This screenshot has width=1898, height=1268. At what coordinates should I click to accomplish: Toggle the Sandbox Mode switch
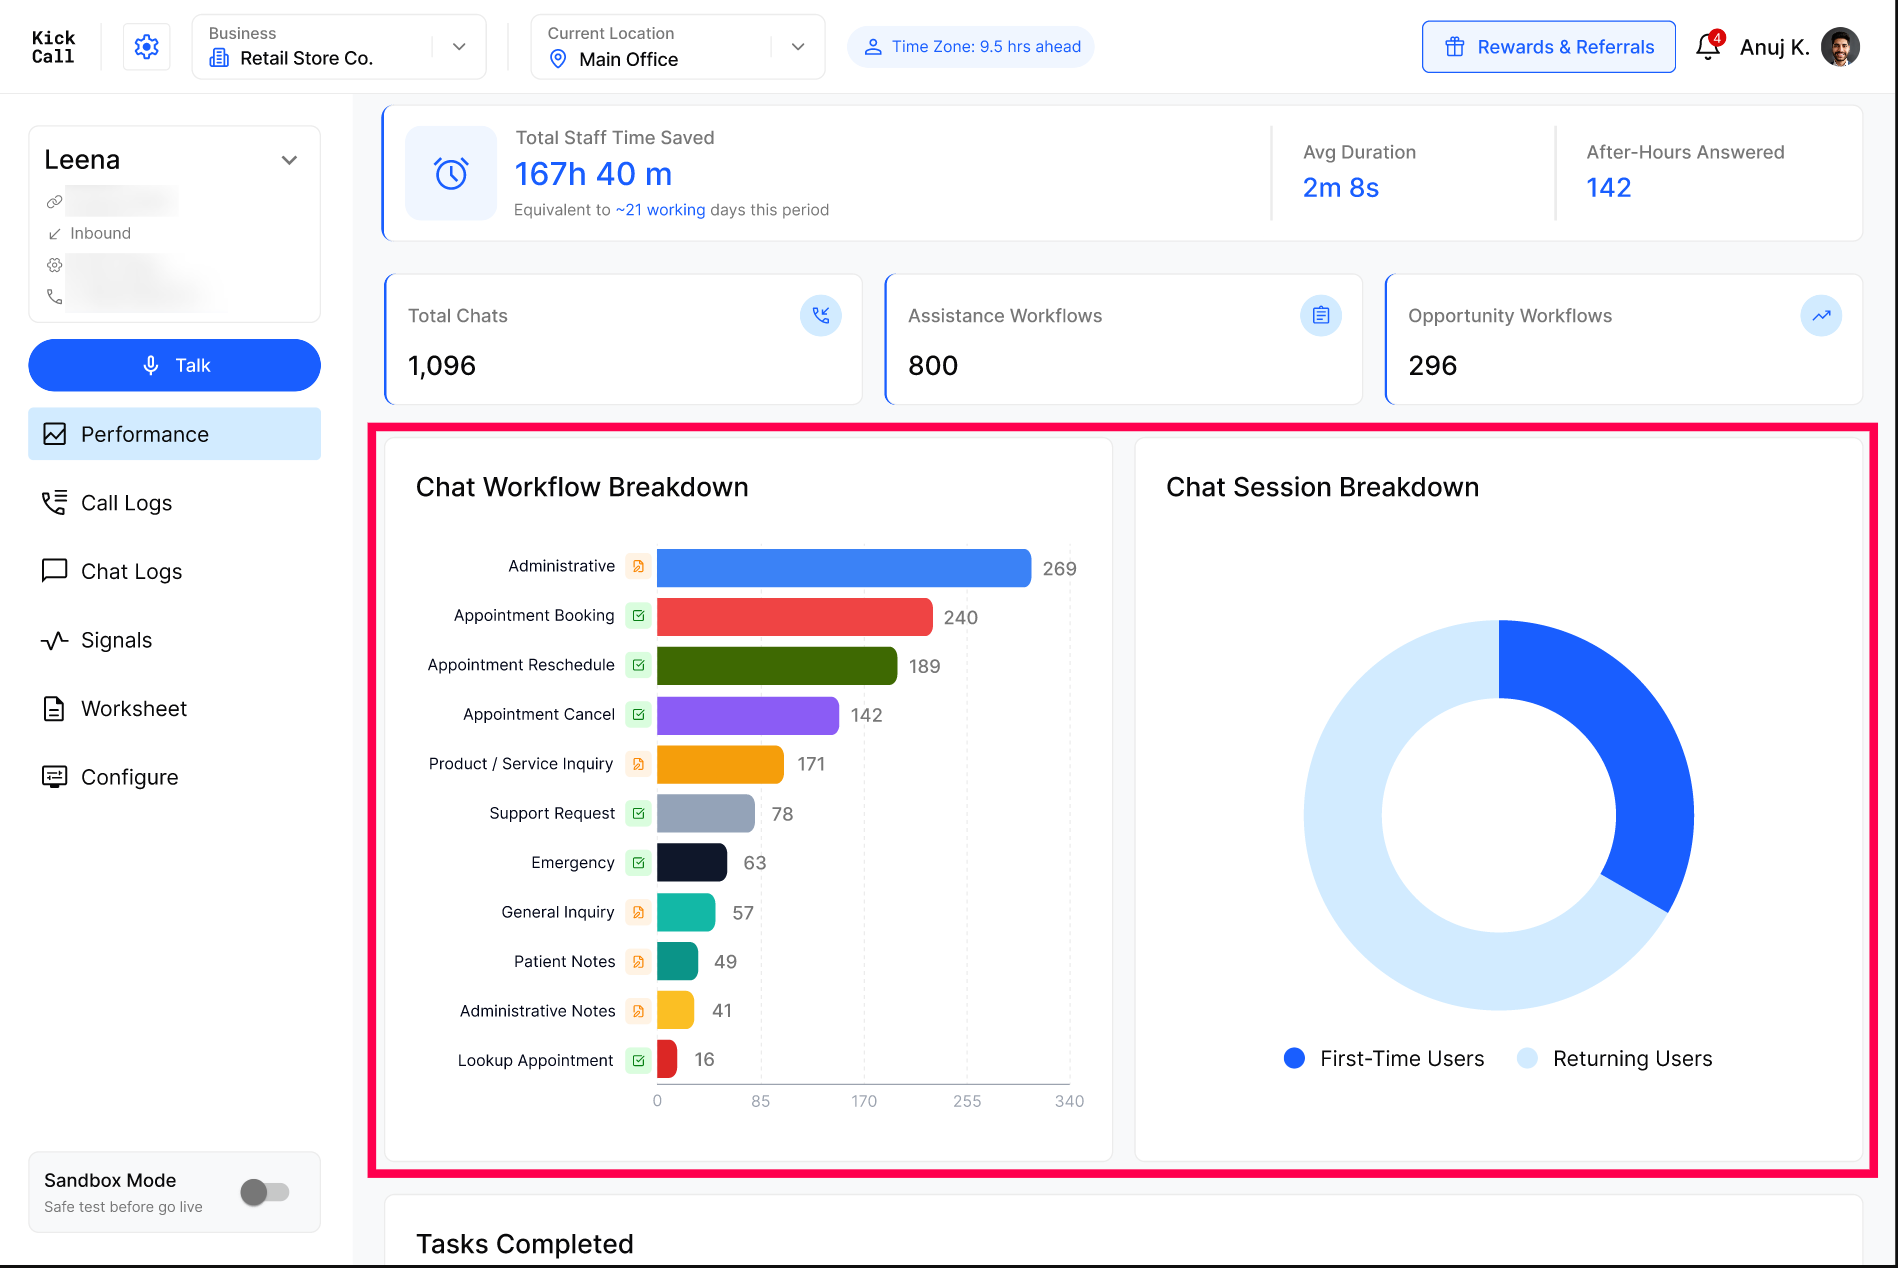pos(265,1192)
